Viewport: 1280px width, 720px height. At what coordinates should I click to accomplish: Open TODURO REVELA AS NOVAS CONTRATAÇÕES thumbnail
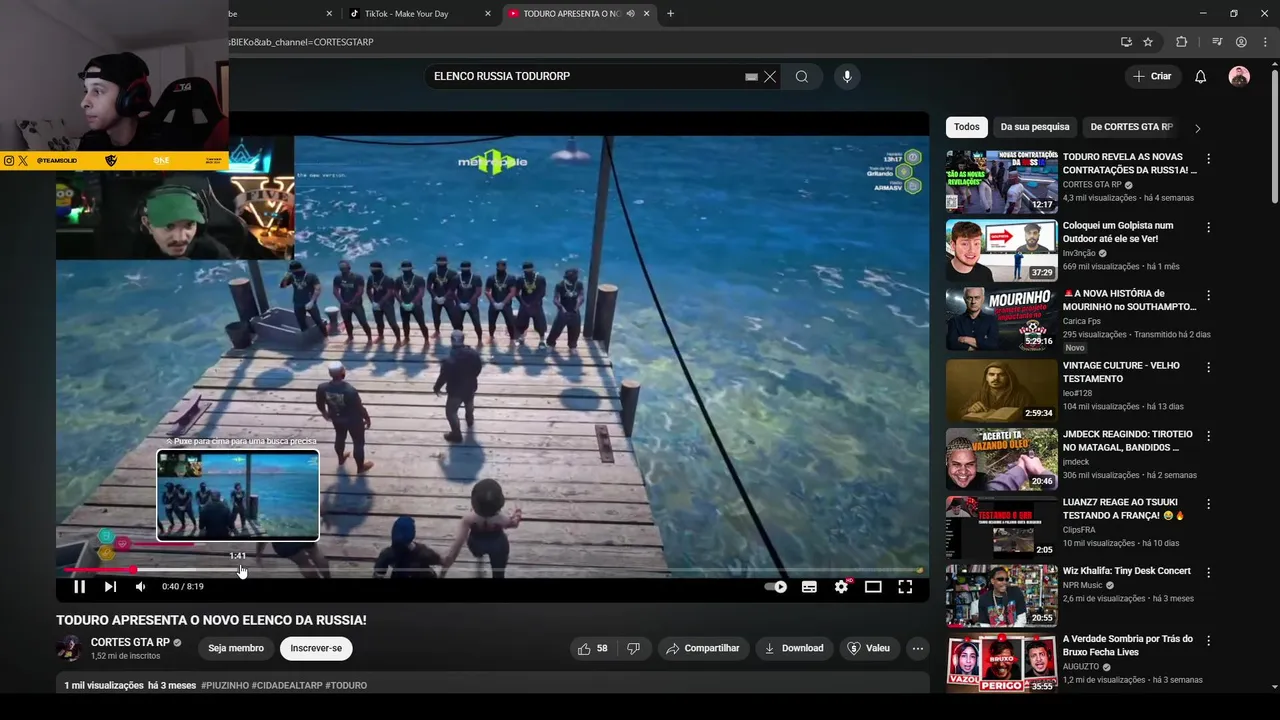click(1001, 182)
